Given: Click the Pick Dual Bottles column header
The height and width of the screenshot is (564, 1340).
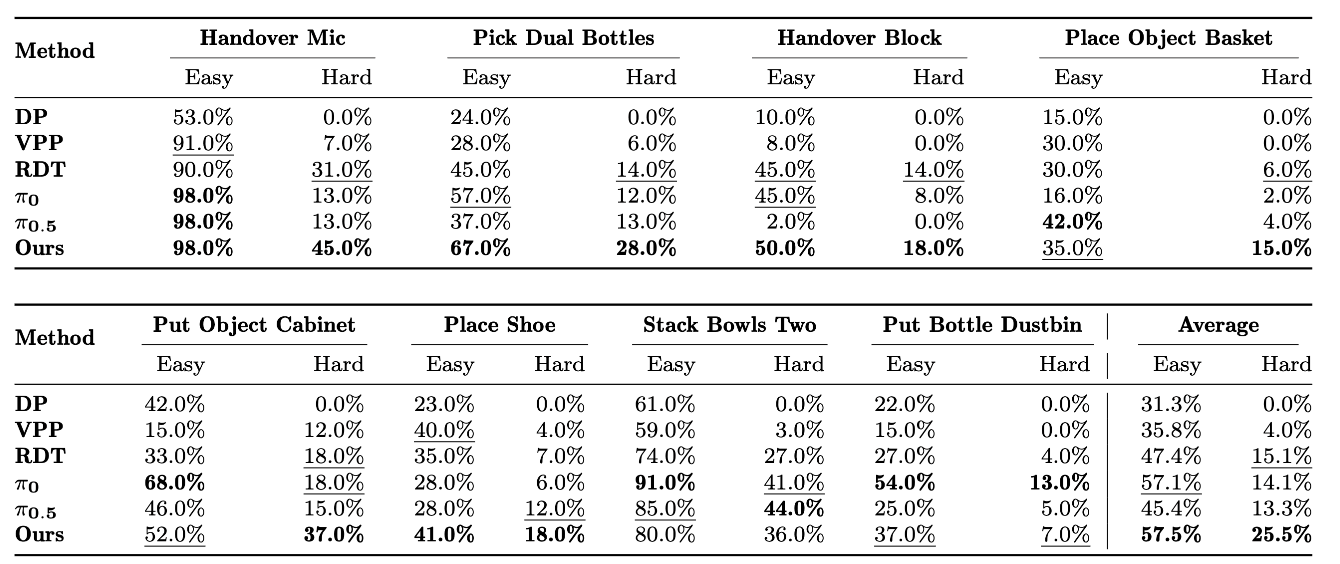Looking at the screenshot, I should tap(564, 39).
